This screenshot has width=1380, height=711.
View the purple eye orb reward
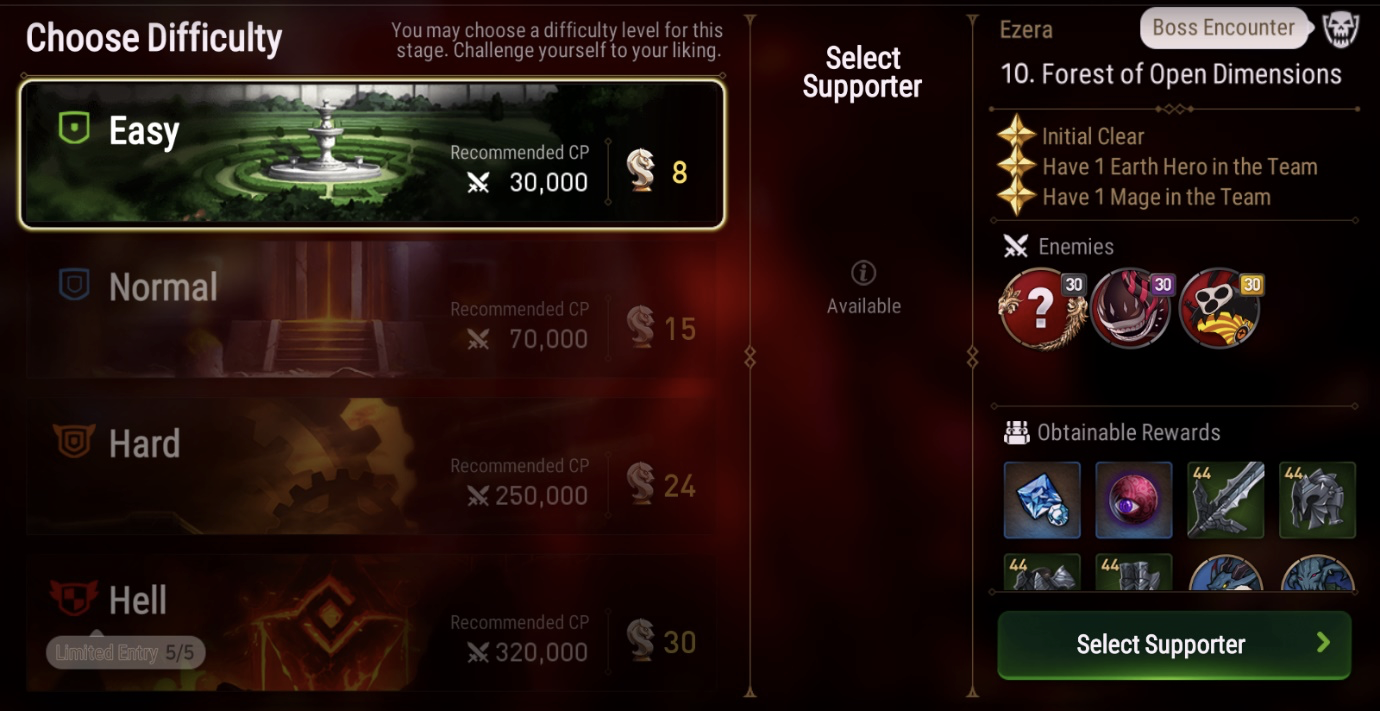pos(1134,500)
